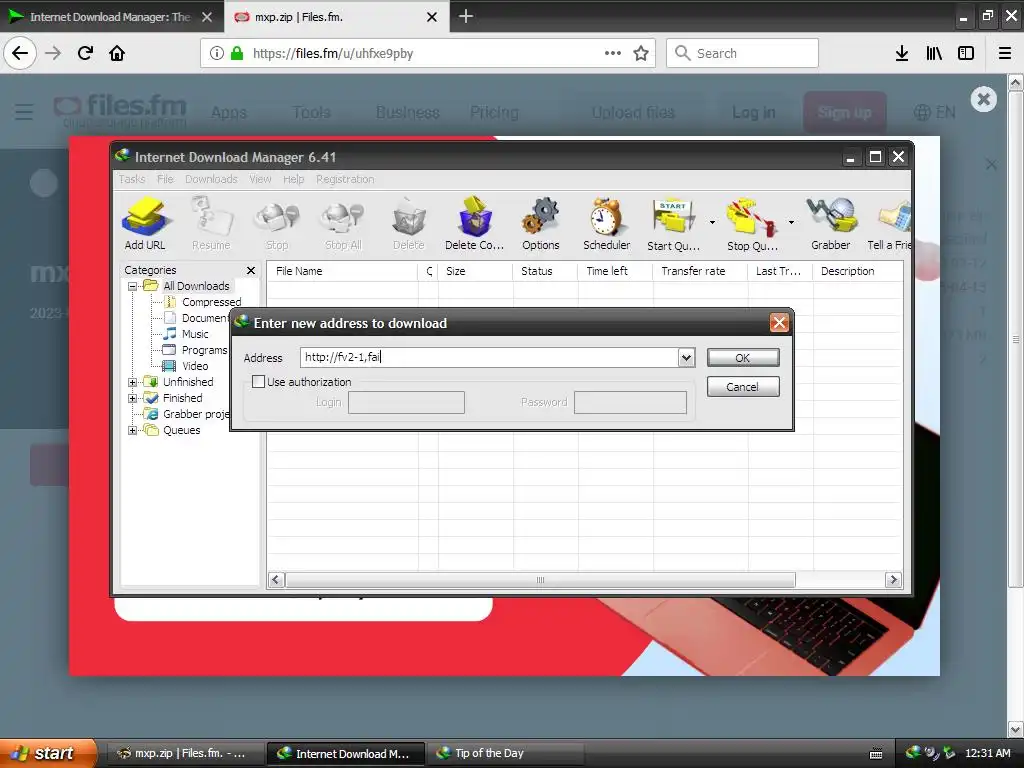
Task: Sort by the File Name column header
Action: pos(342,271)
